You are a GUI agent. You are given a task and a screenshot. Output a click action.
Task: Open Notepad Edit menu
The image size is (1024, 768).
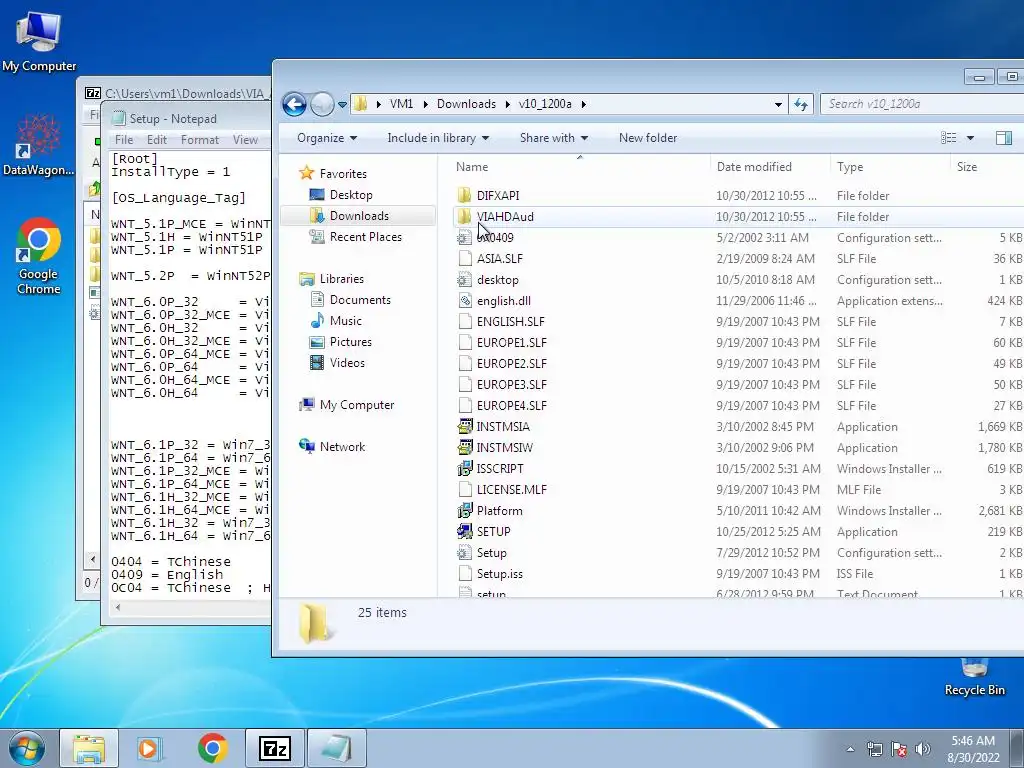click(x=157, y=140)
